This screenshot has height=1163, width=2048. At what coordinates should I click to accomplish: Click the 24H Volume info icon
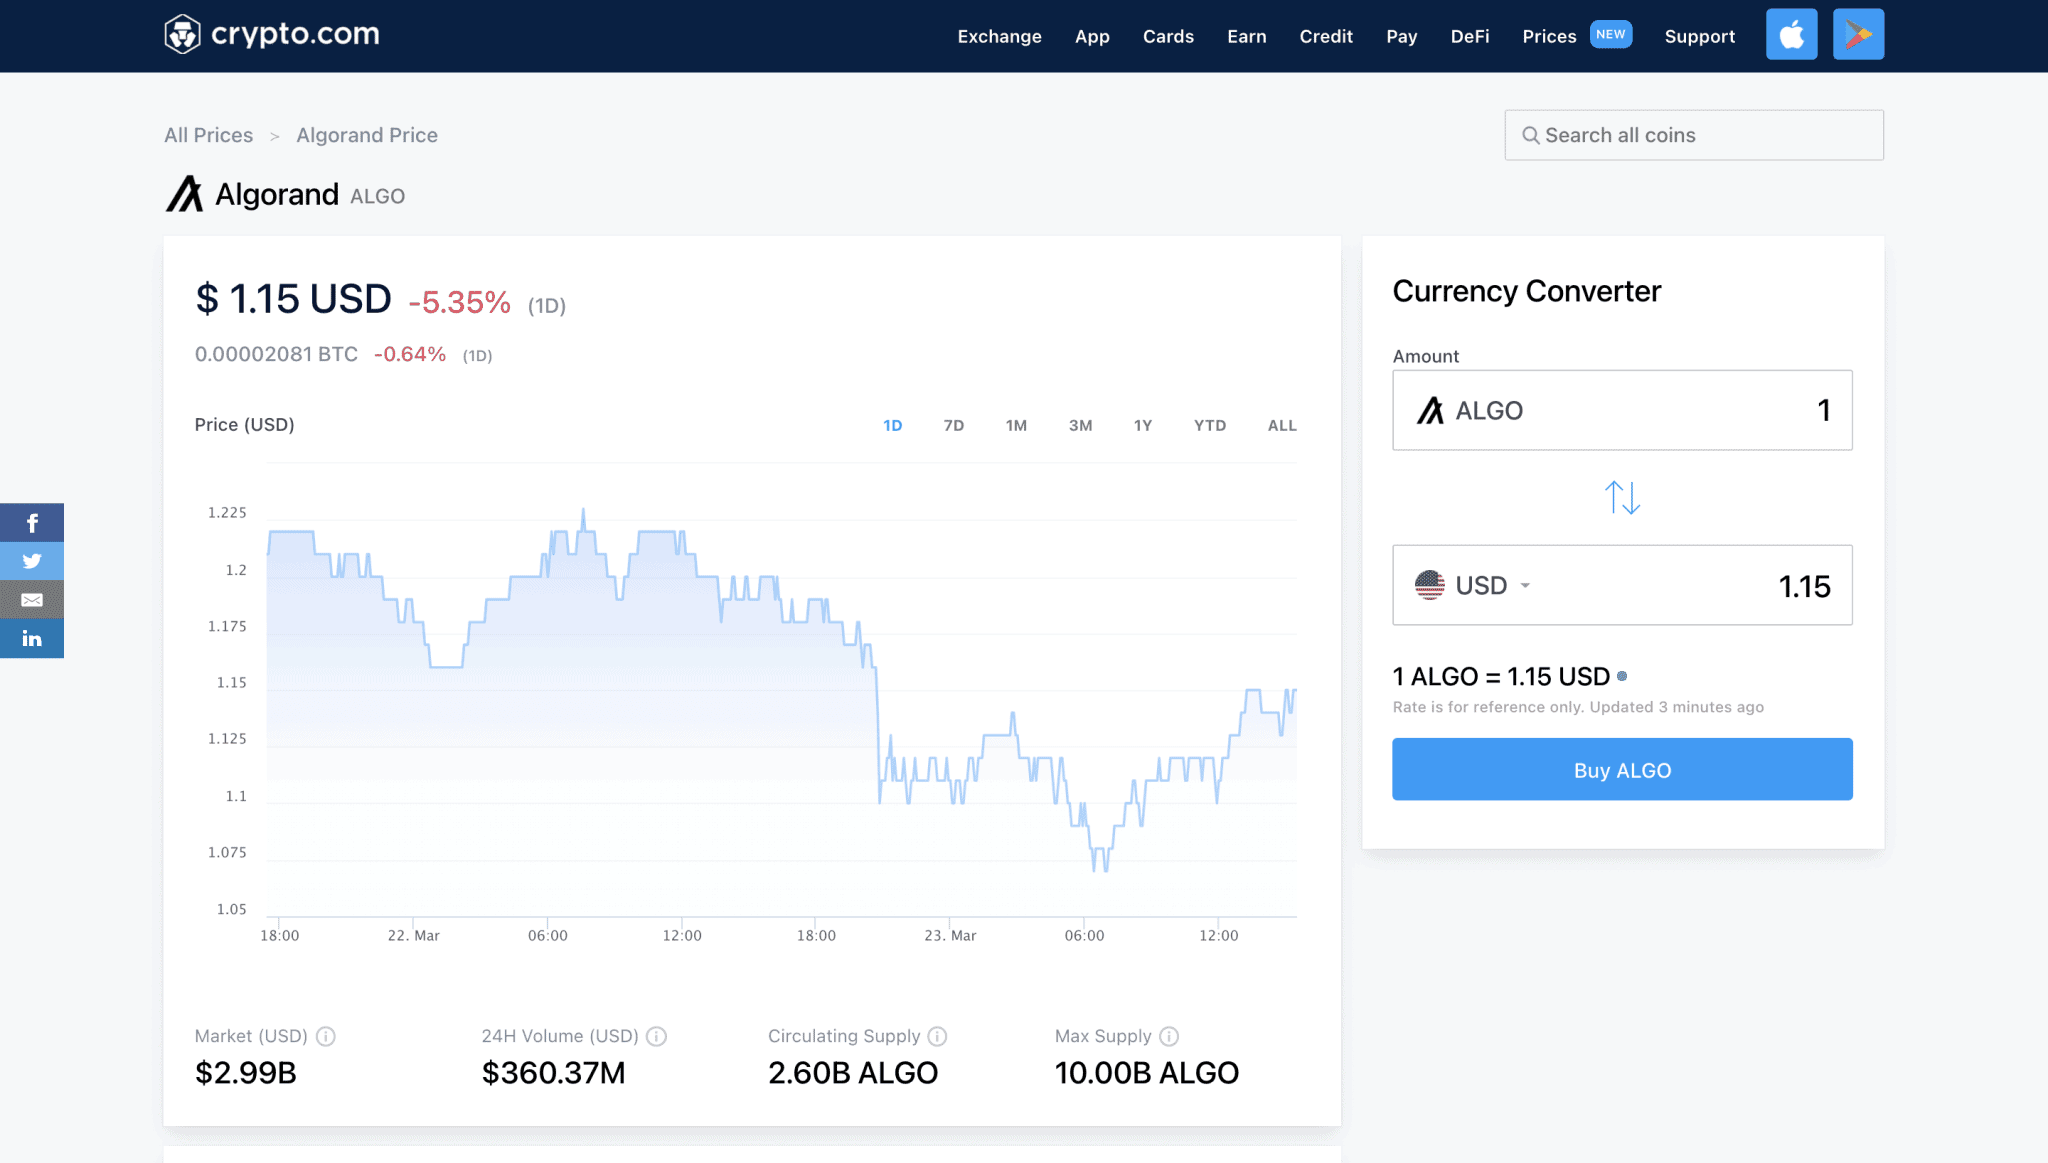coord(656,1036)
